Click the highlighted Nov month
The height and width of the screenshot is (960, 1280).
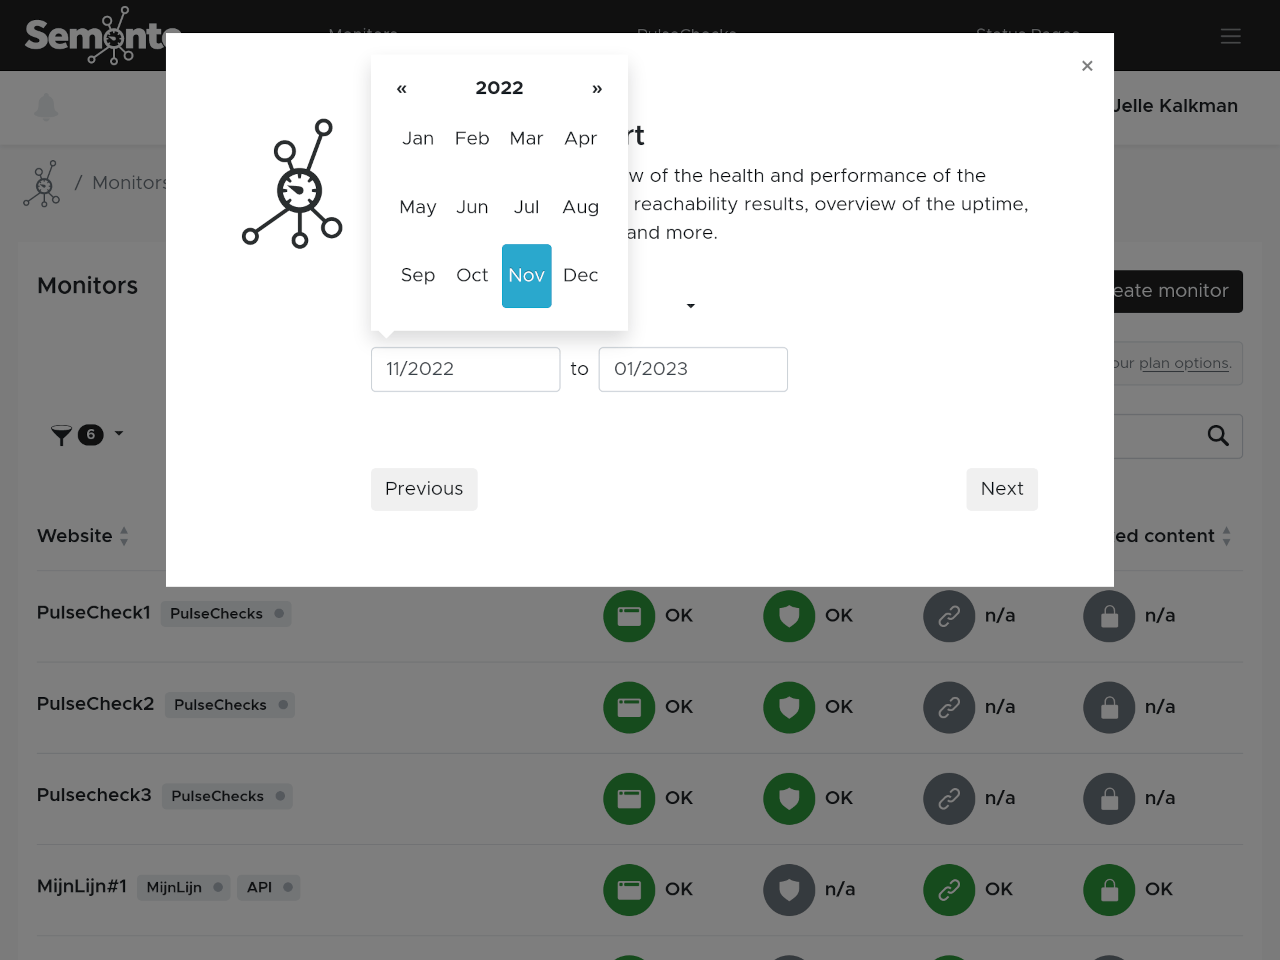point(526,275)
